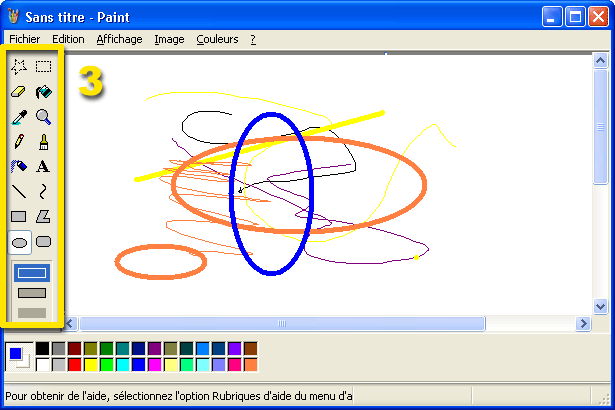This screenshot has width=615, height=410.
Task: Pick the light gray color swatch
Action: click(x=58, y=364)
